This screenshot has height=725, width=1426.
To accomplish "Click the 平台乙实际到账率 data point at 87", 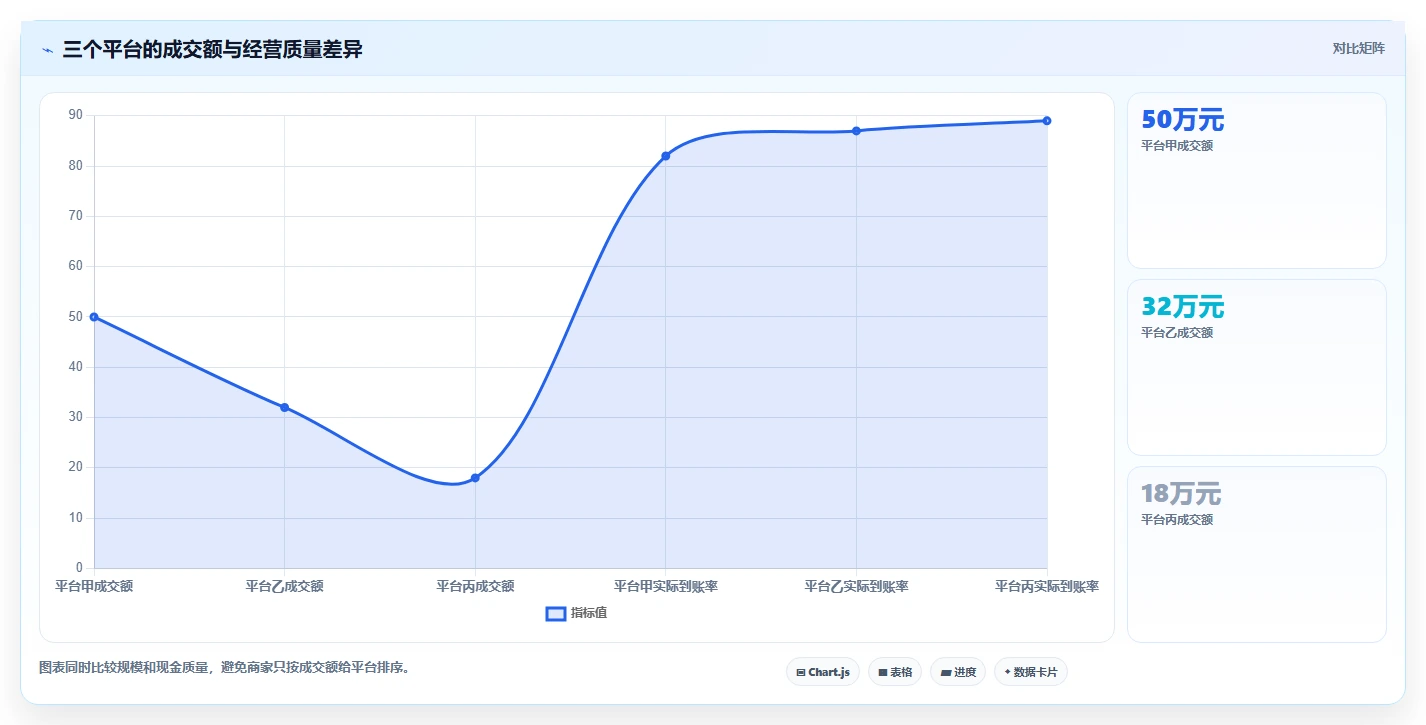I will [x=856, y=131].
